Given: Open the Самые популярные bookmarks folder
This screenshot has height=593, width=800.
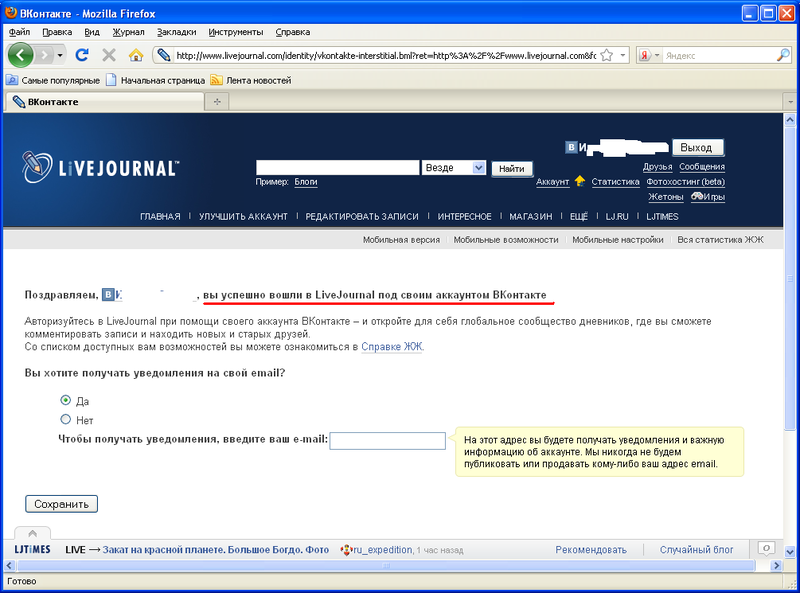Looking at the screenshot, I should [53, 80].
